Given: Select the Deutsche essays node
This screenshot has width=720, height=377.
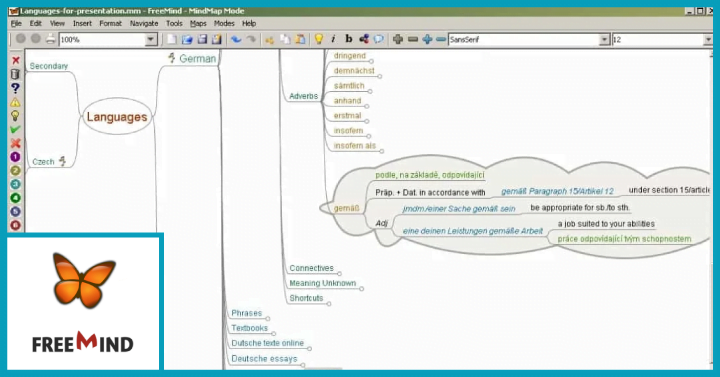Looking at the screenshot, I should coord(264,359).
